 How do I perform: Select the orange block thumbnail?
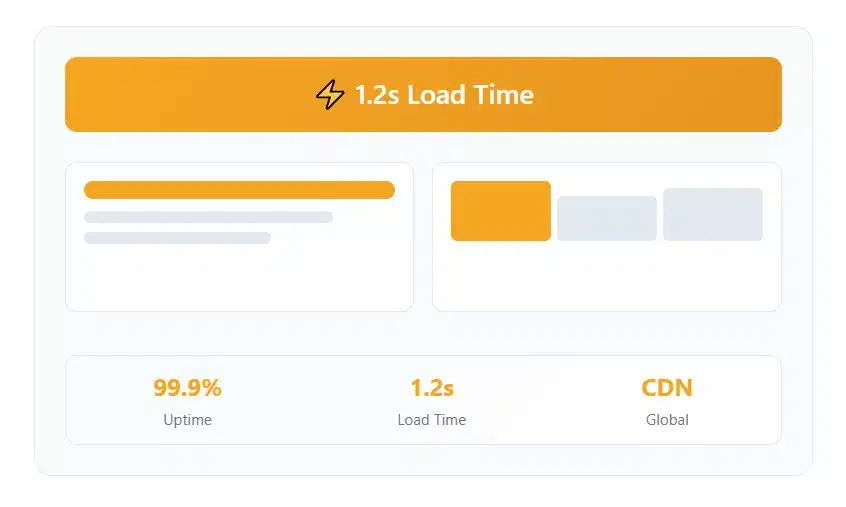[501, 211]
